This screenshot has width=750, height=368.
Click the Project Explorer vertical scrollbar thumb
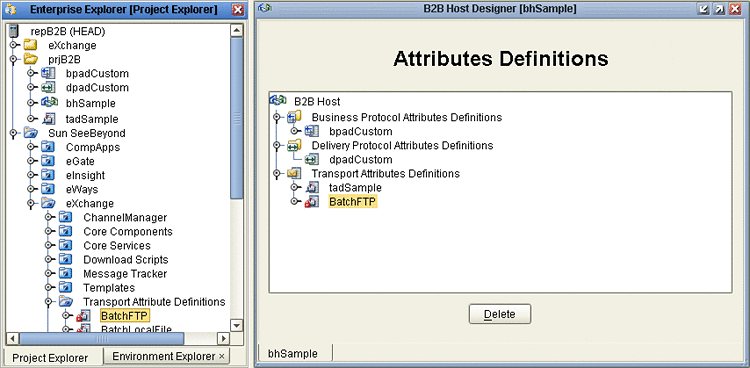(x=236, y=117)
